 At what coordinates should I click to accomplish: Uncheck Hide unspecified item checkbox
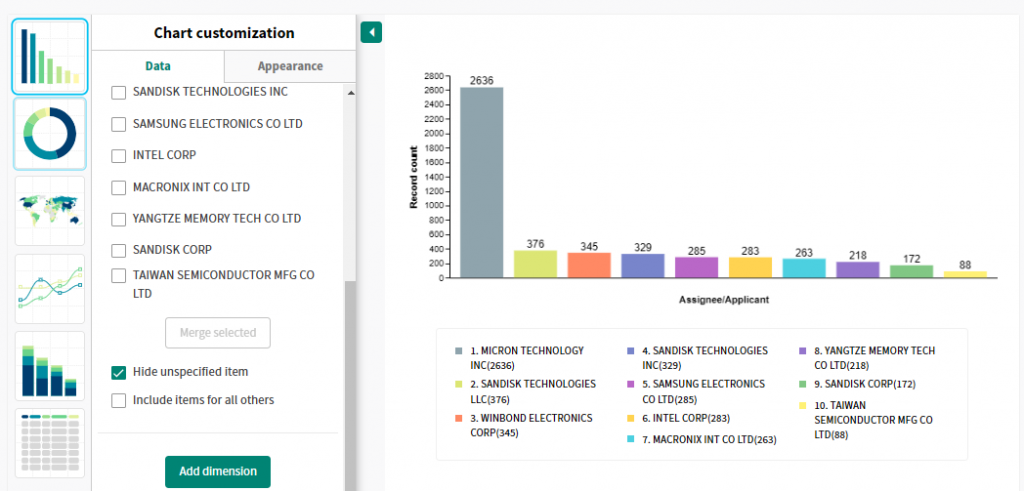tap(118, 372)
